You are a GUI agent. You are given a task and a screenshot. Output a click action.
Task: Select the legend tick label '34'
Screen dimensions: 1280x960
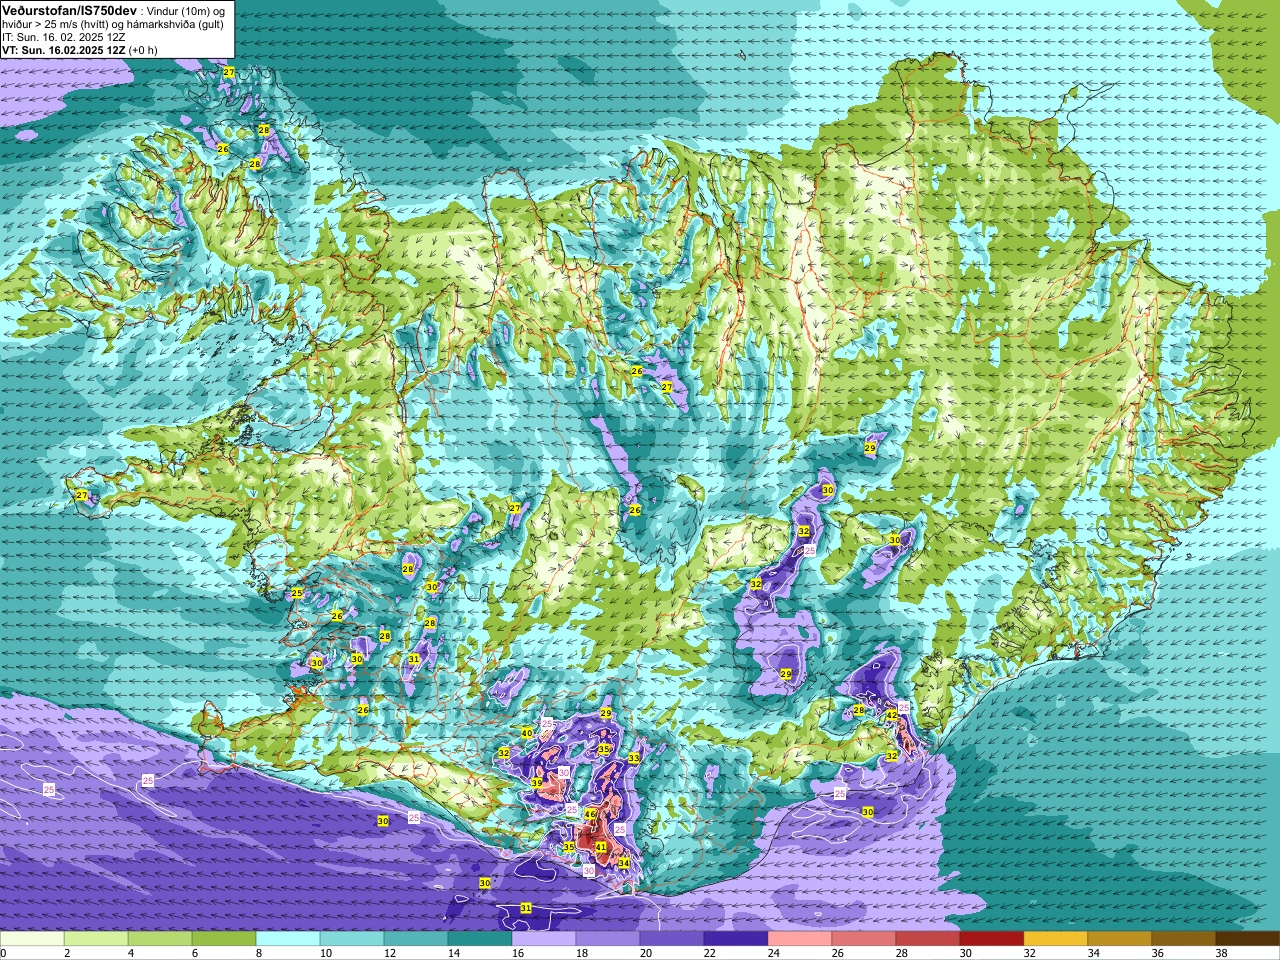(1094, 953)
